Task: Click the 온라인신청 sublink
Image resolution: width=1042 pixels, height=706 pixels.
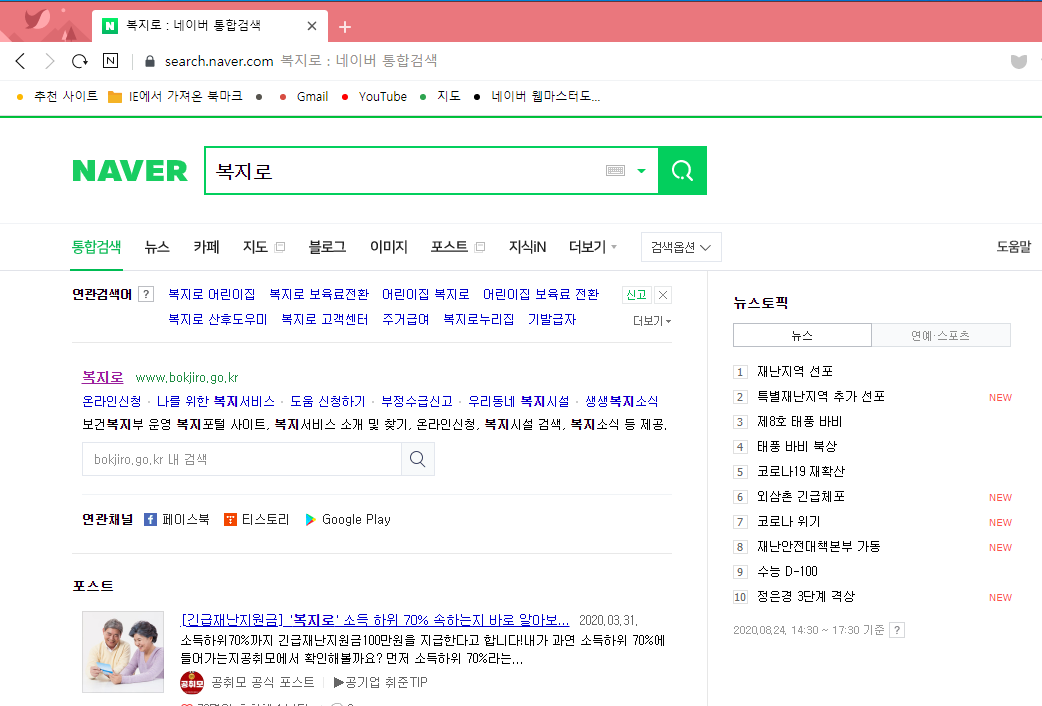Action: (x=112, y=401)
